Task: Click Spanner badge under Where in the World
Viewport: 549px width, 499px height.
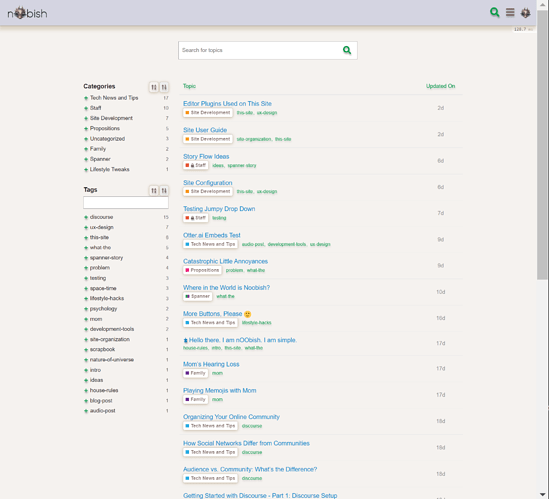Action: pos(197,296)
